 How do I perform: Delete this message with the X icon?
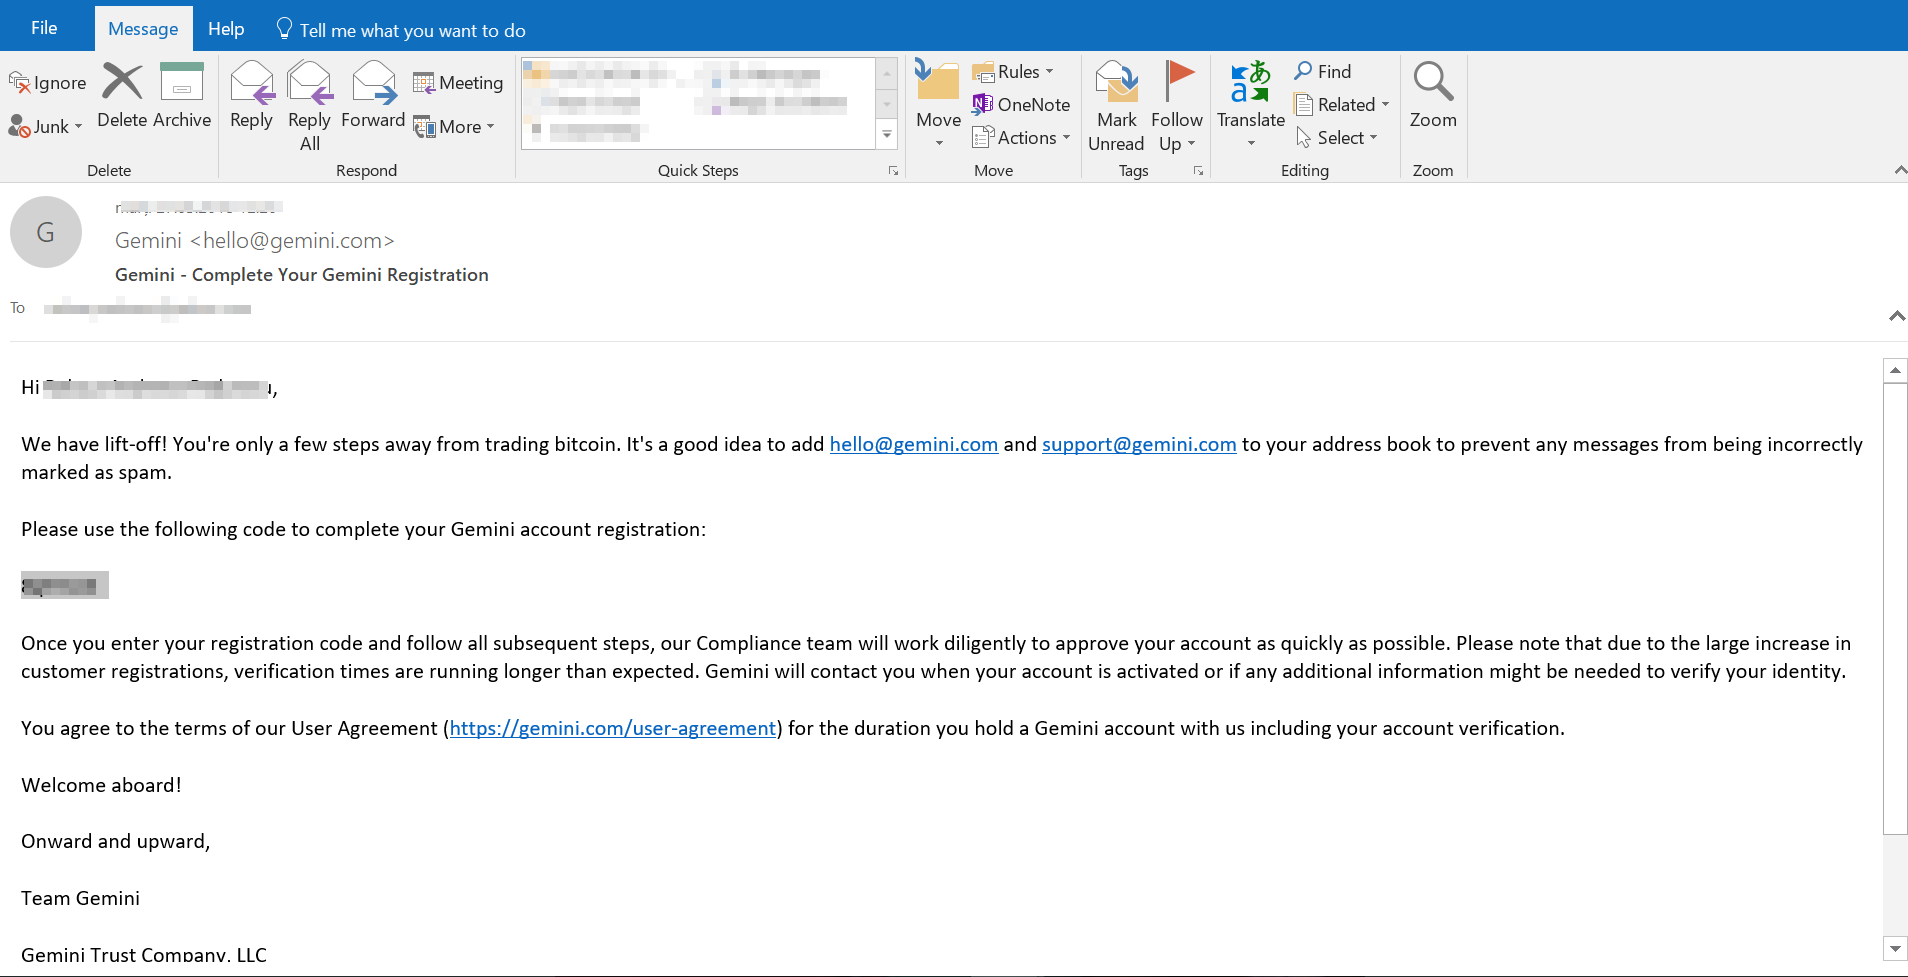(x=123, y=95)
